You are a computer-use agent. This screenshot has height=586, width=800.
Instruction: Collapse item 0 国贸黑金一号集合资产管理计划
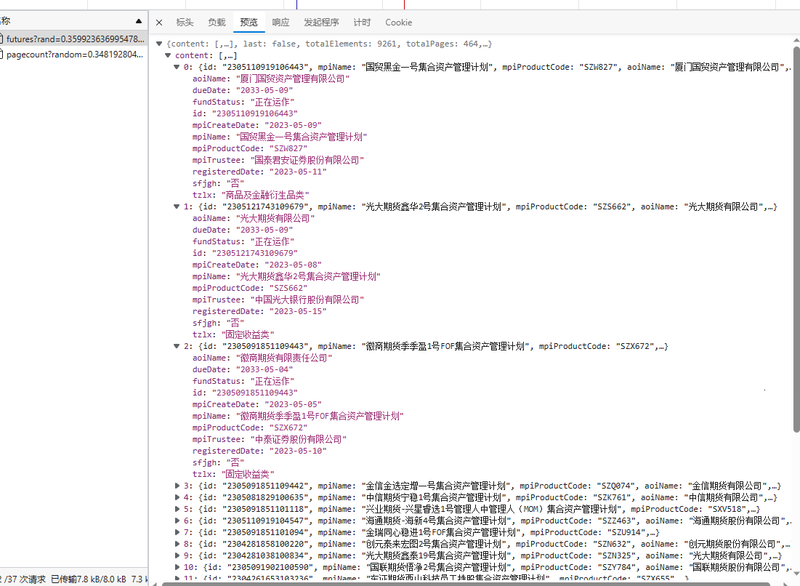point(177,67)
